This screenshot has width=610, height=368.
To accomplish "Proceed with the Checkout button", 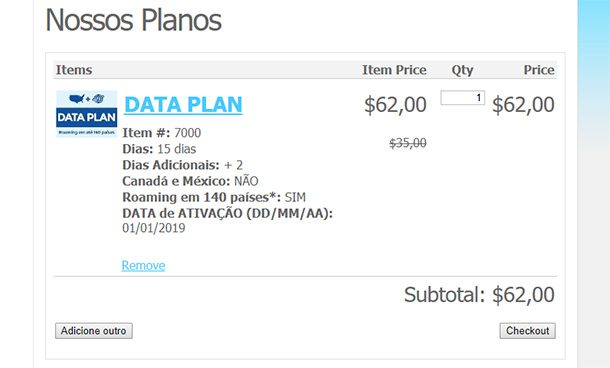I will (x=528, y=331).
